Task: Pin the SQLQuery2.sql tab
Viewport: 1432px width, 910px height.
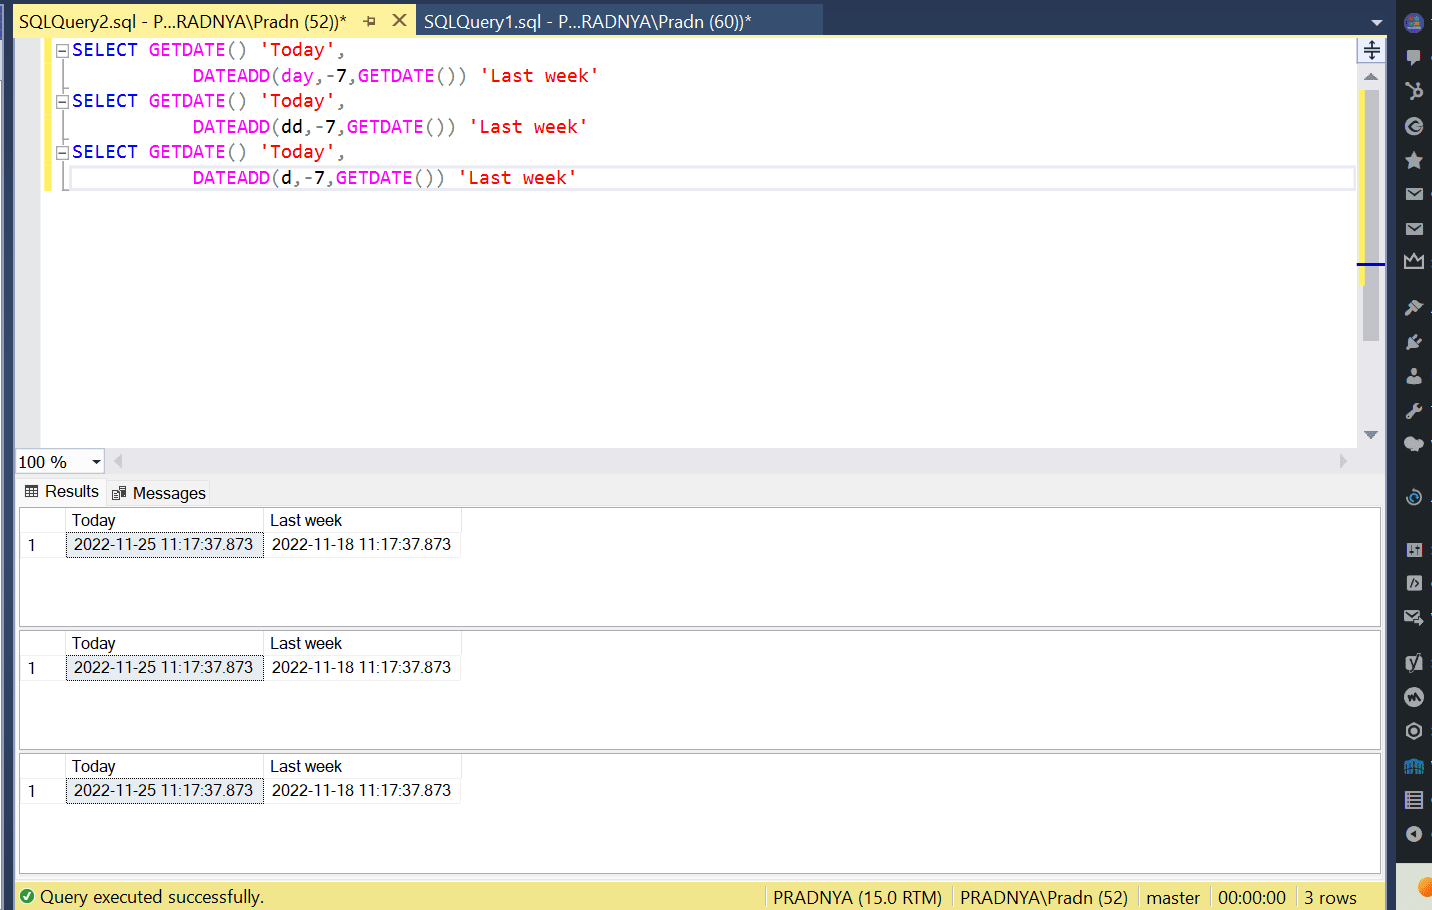Action: point(370,21)
